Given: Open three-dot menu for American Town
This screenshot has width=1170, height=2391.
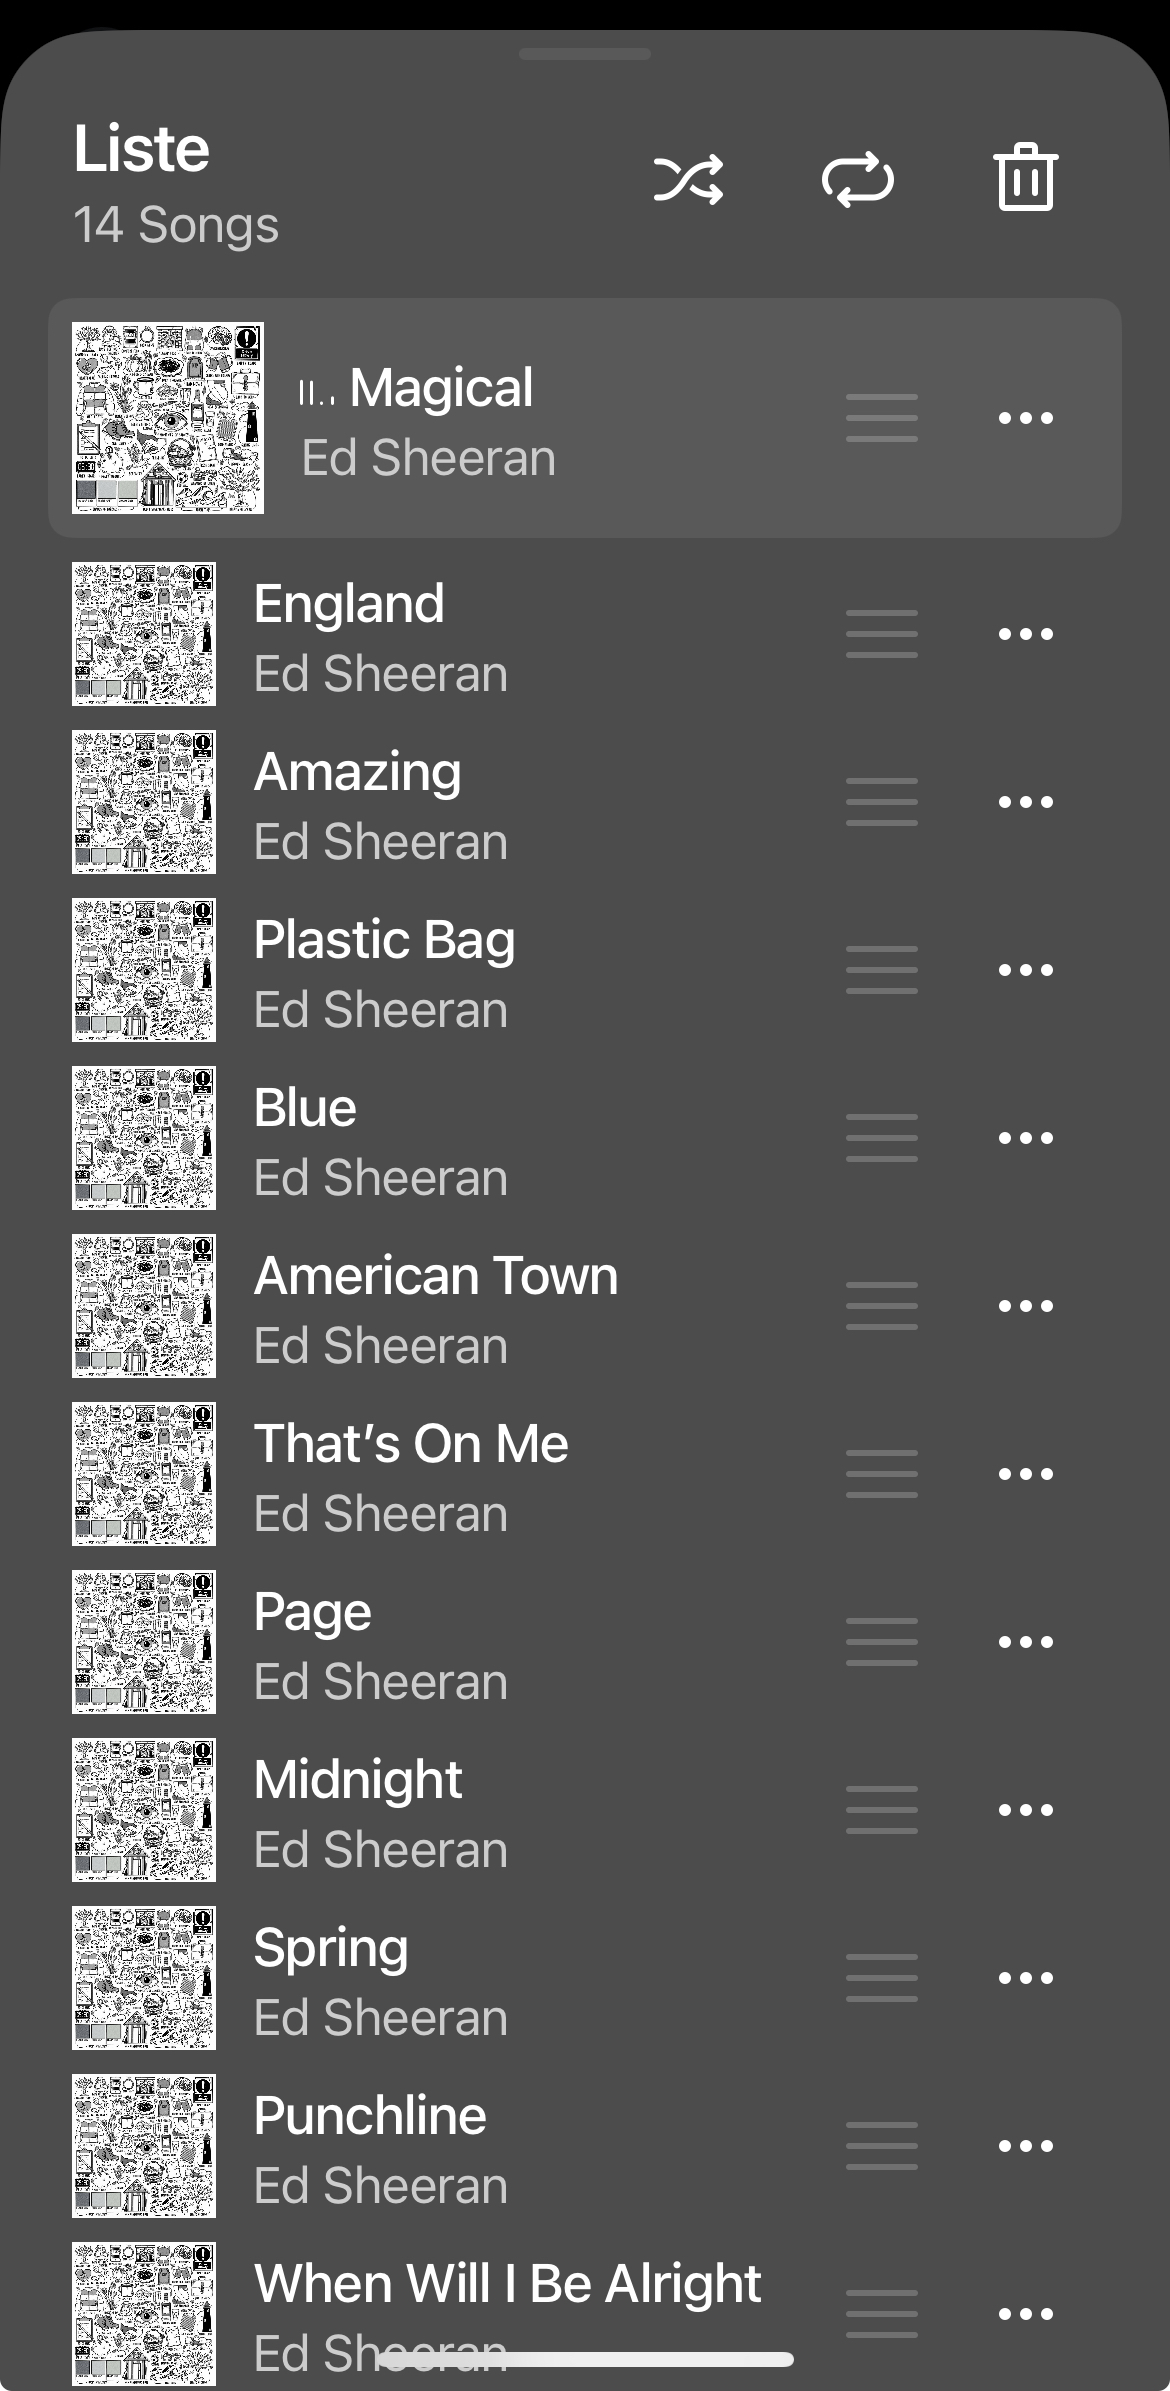Looking at the screenshot, I should (1026, 1306).
